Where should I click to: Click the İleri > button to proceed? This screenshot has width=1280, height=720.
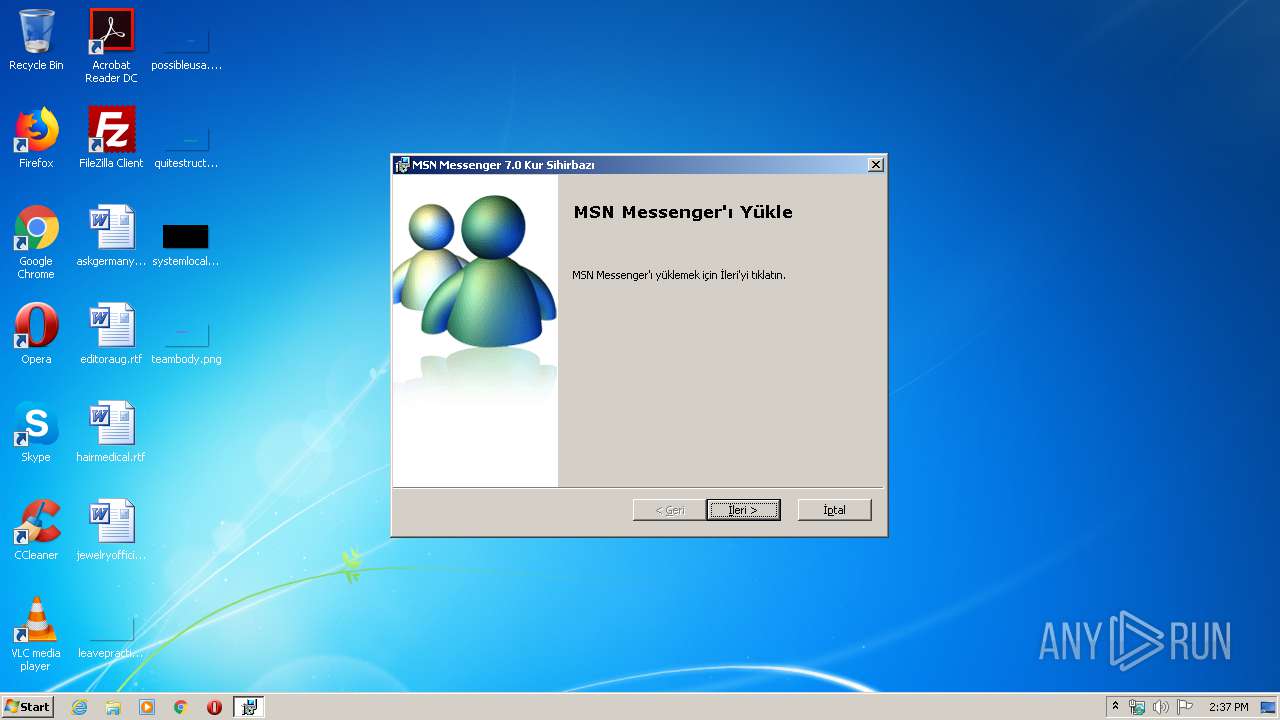(743, 510)
